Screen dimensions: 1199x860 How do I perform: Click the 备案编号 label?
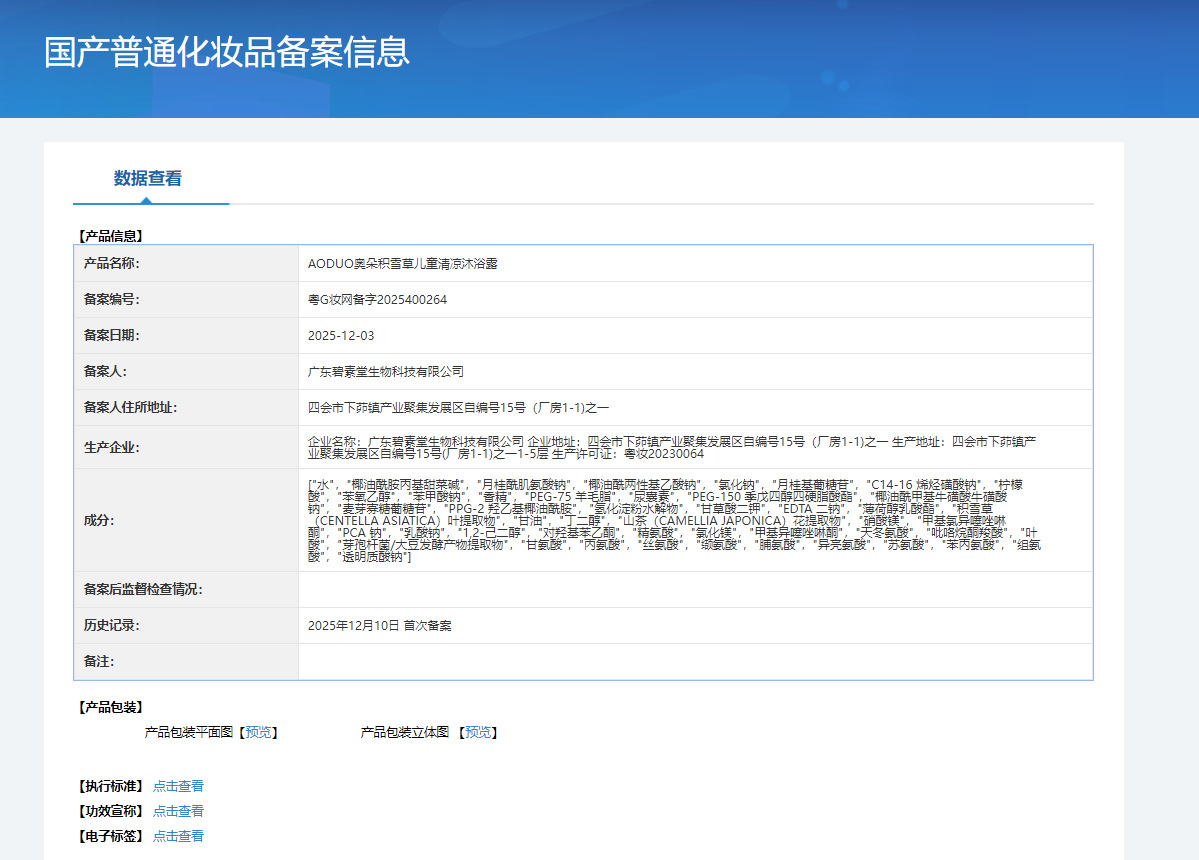(112, 300)
